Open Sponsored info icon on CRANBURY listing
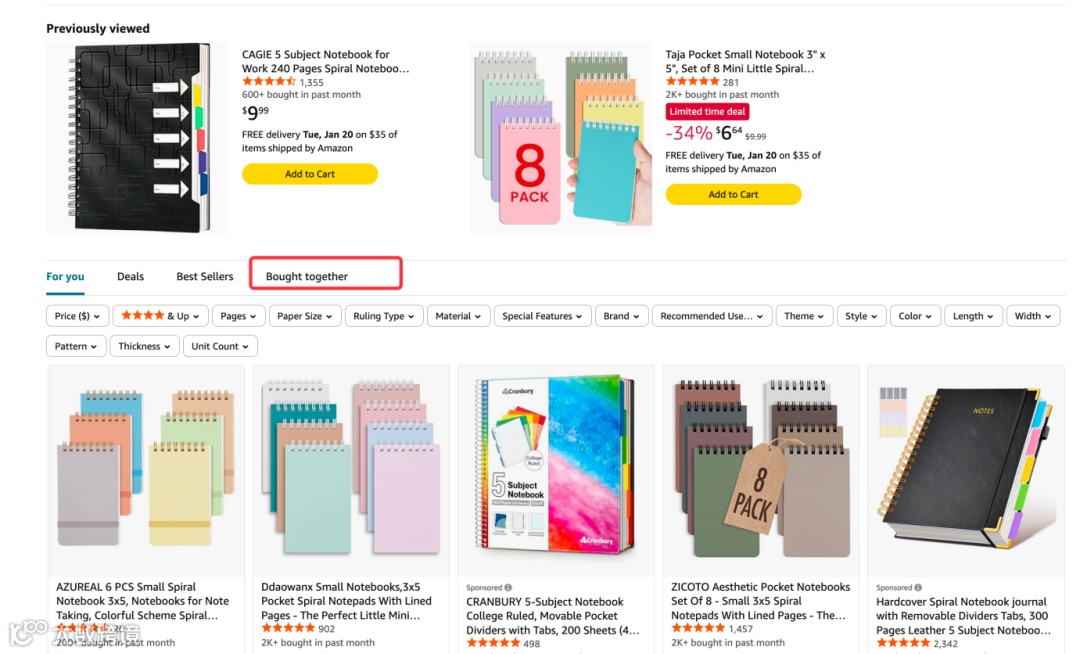Image resolution: width=1080 pixels, height=654 pixels. [x=508, y=588]
